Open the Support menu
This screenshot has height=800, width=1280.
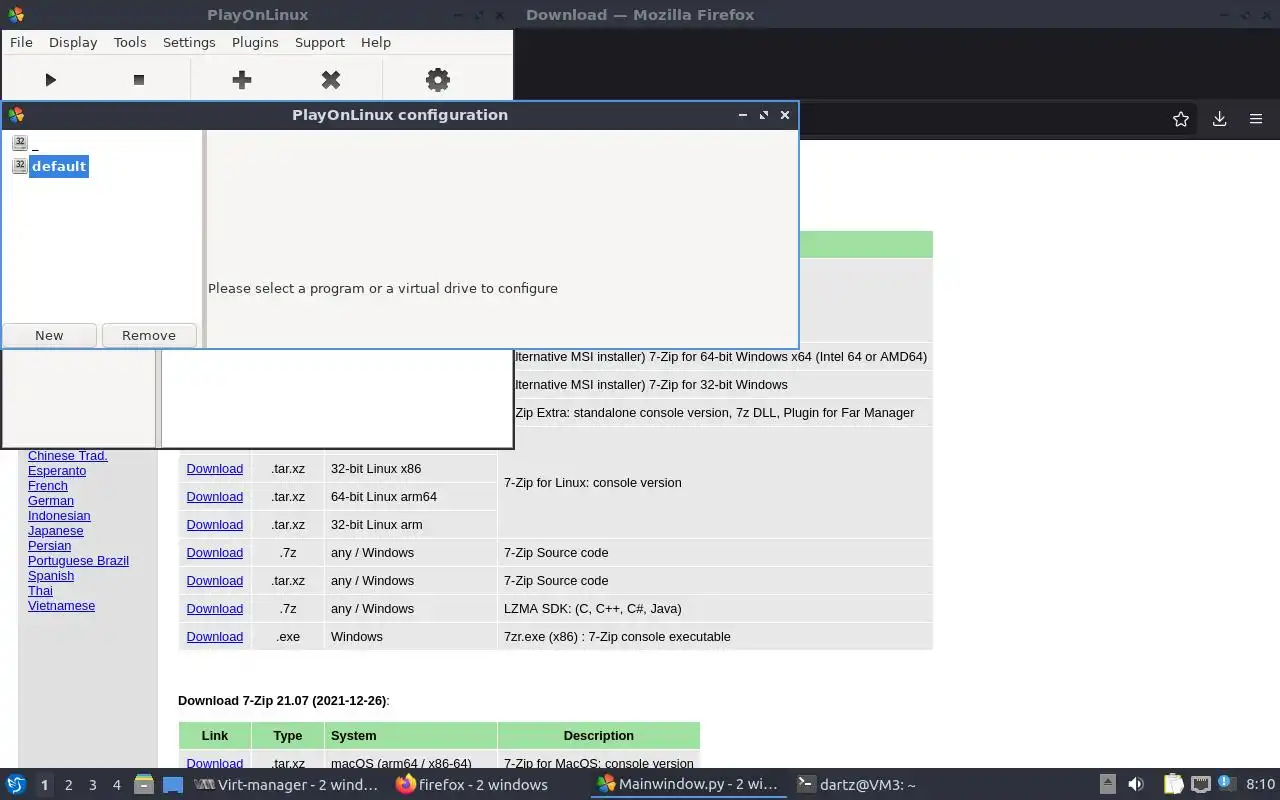pos(320,42)
